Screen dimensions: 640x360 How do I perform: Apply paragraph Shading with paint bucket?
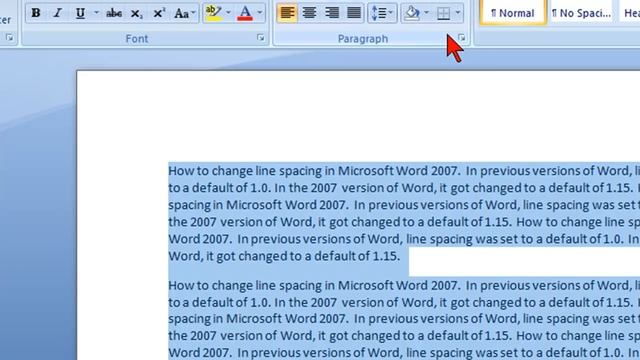(x=412, y=13)
